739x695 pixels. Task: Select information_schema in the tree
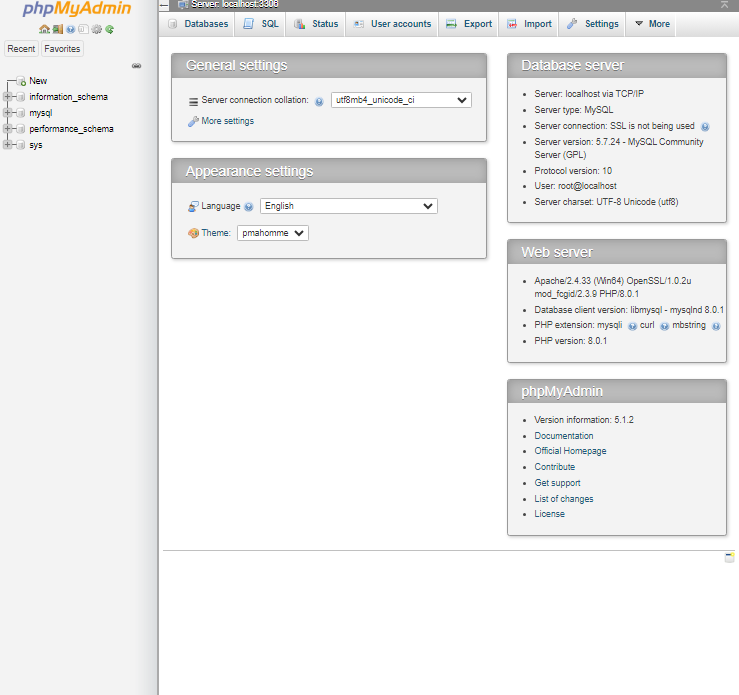pos(69,97)
